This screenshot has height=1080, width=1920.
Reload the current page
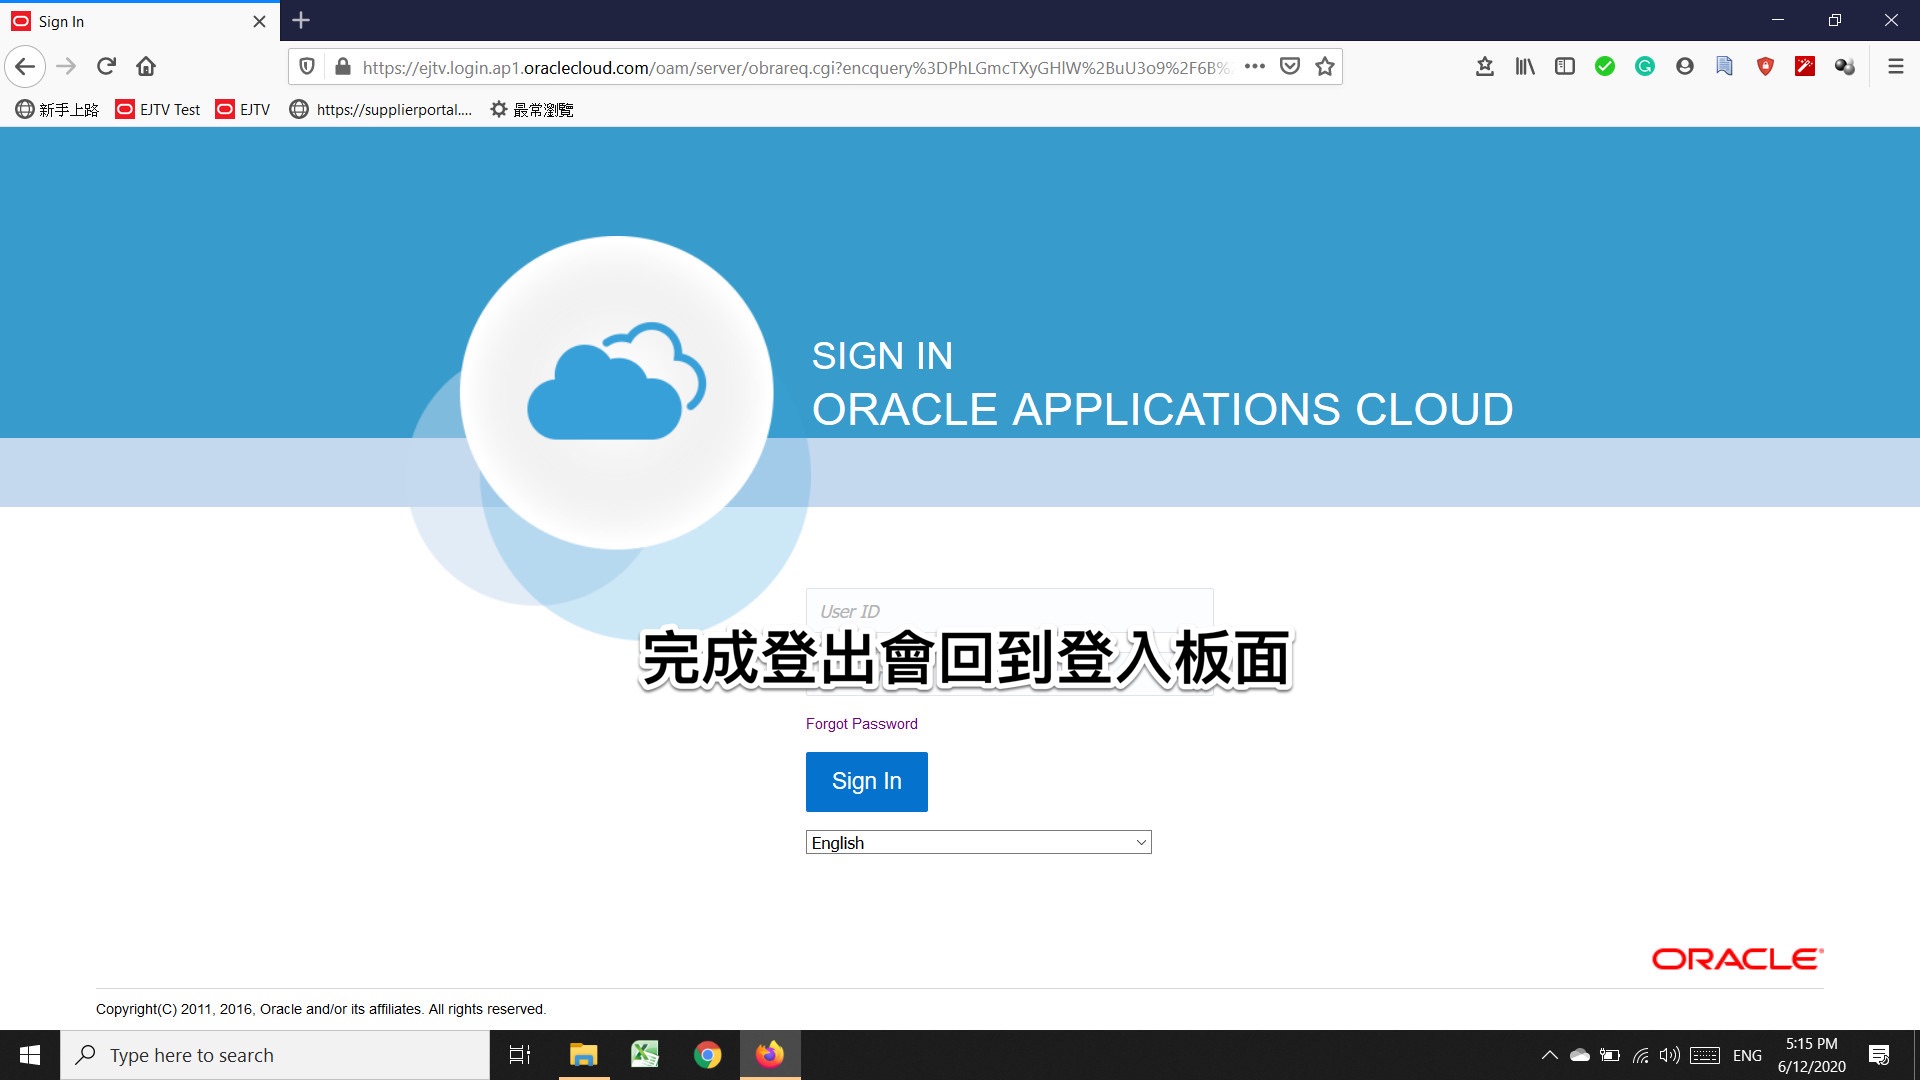[x=106, y=67]
